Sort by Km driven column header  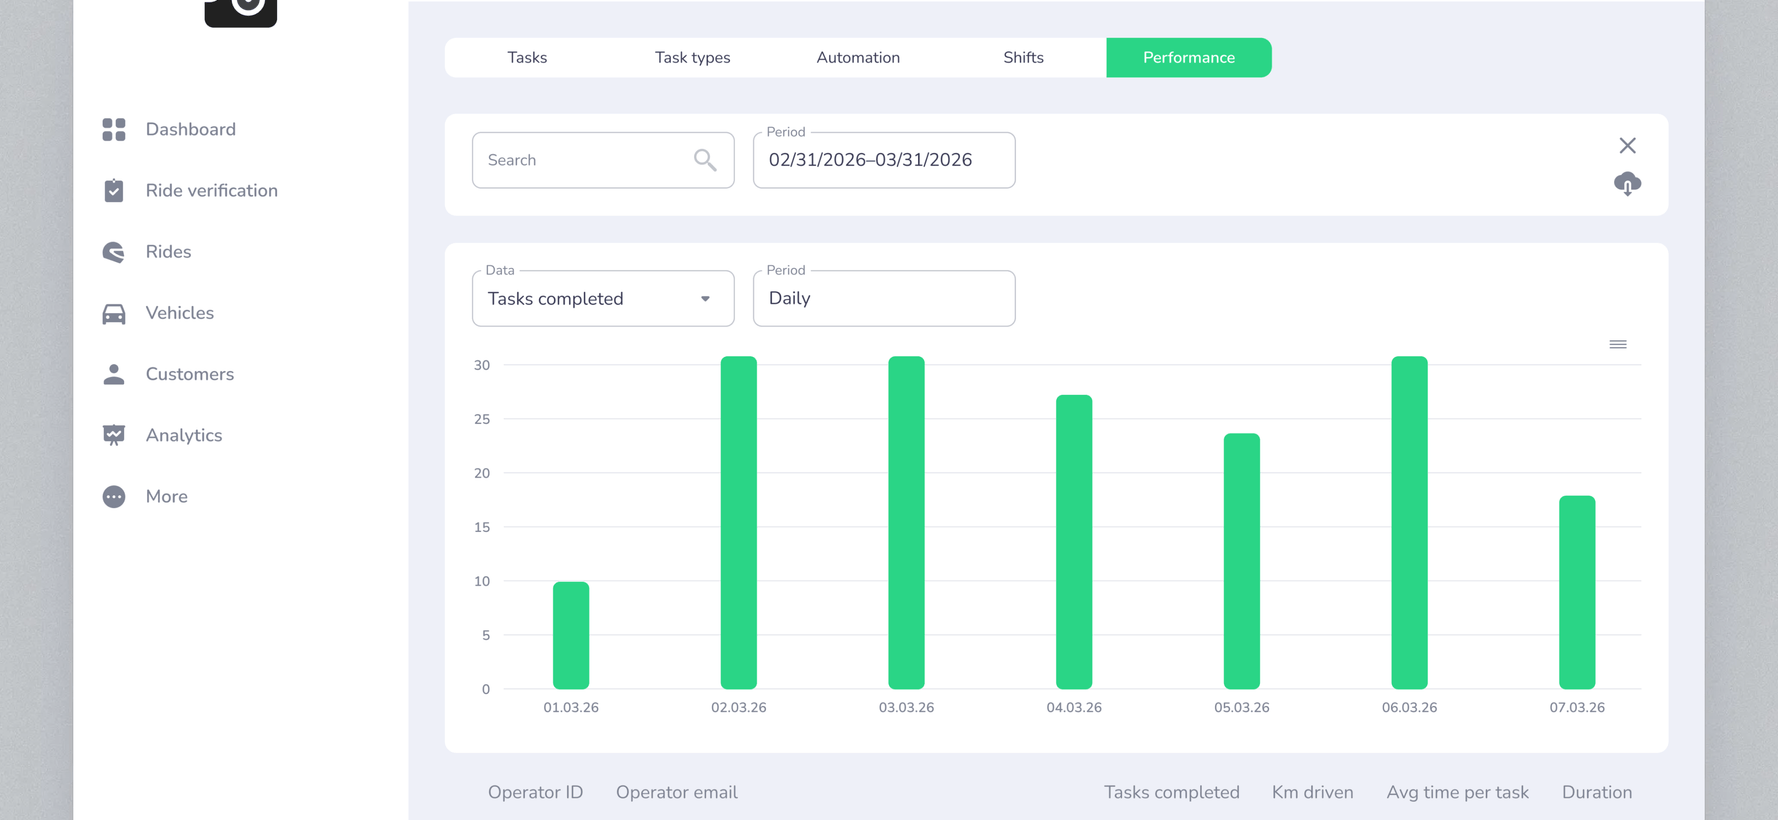pyautogui.click(x=1312, y=792)
